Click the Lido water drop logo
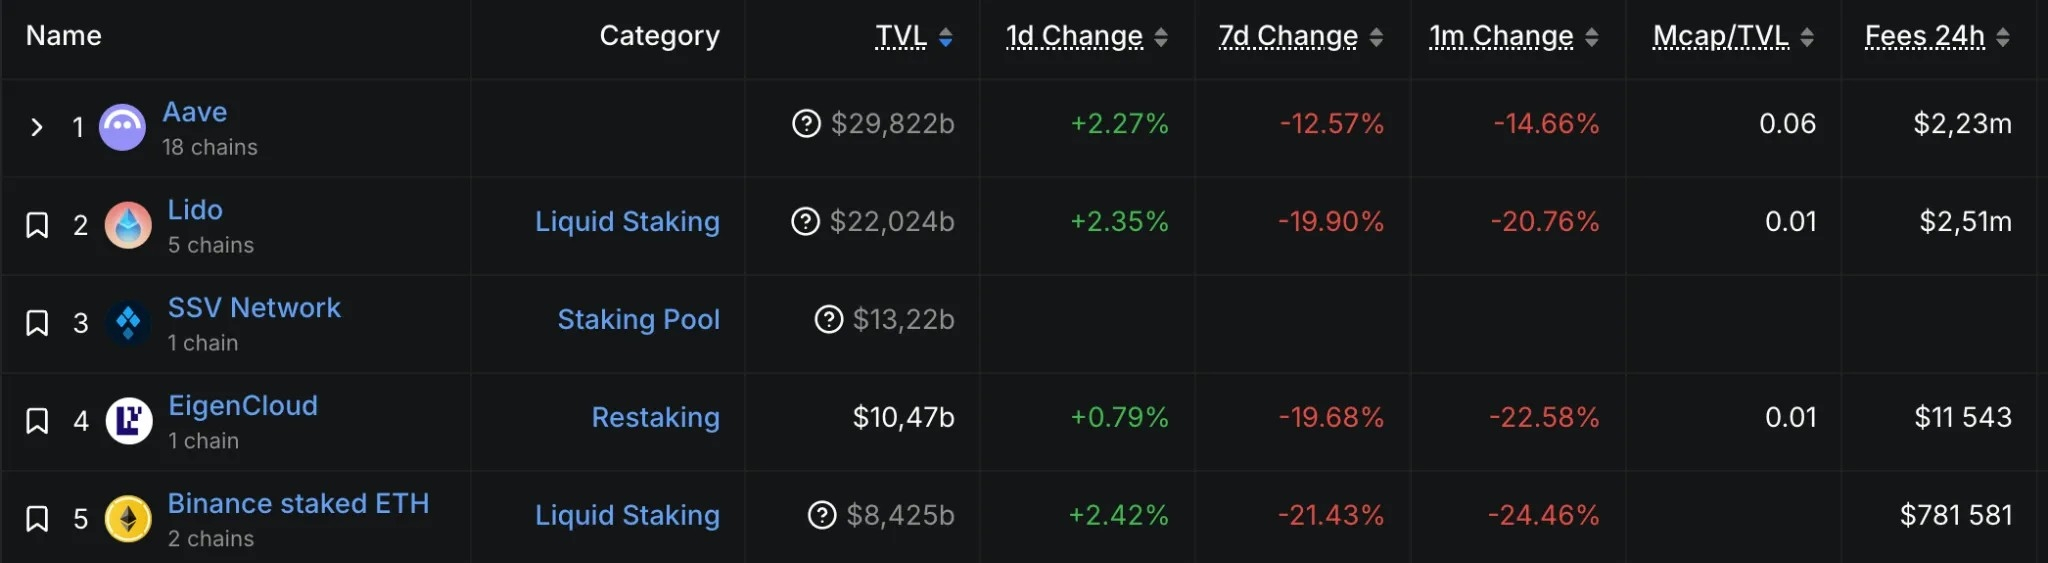Screen dimensions: 2048x563 point(129,225)
